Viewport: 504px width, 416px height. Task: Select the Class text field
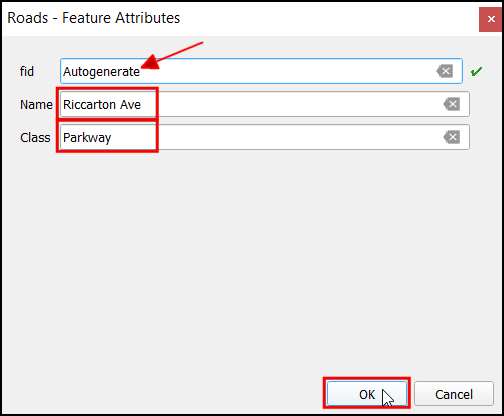tap(265, 137)
